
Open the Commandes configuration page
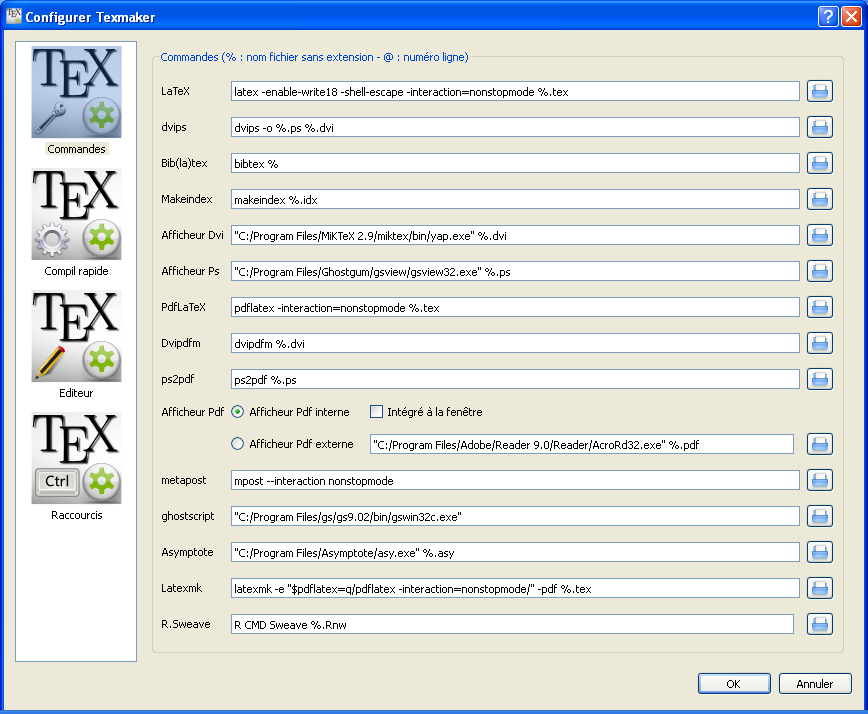click(x=76, y=100)
